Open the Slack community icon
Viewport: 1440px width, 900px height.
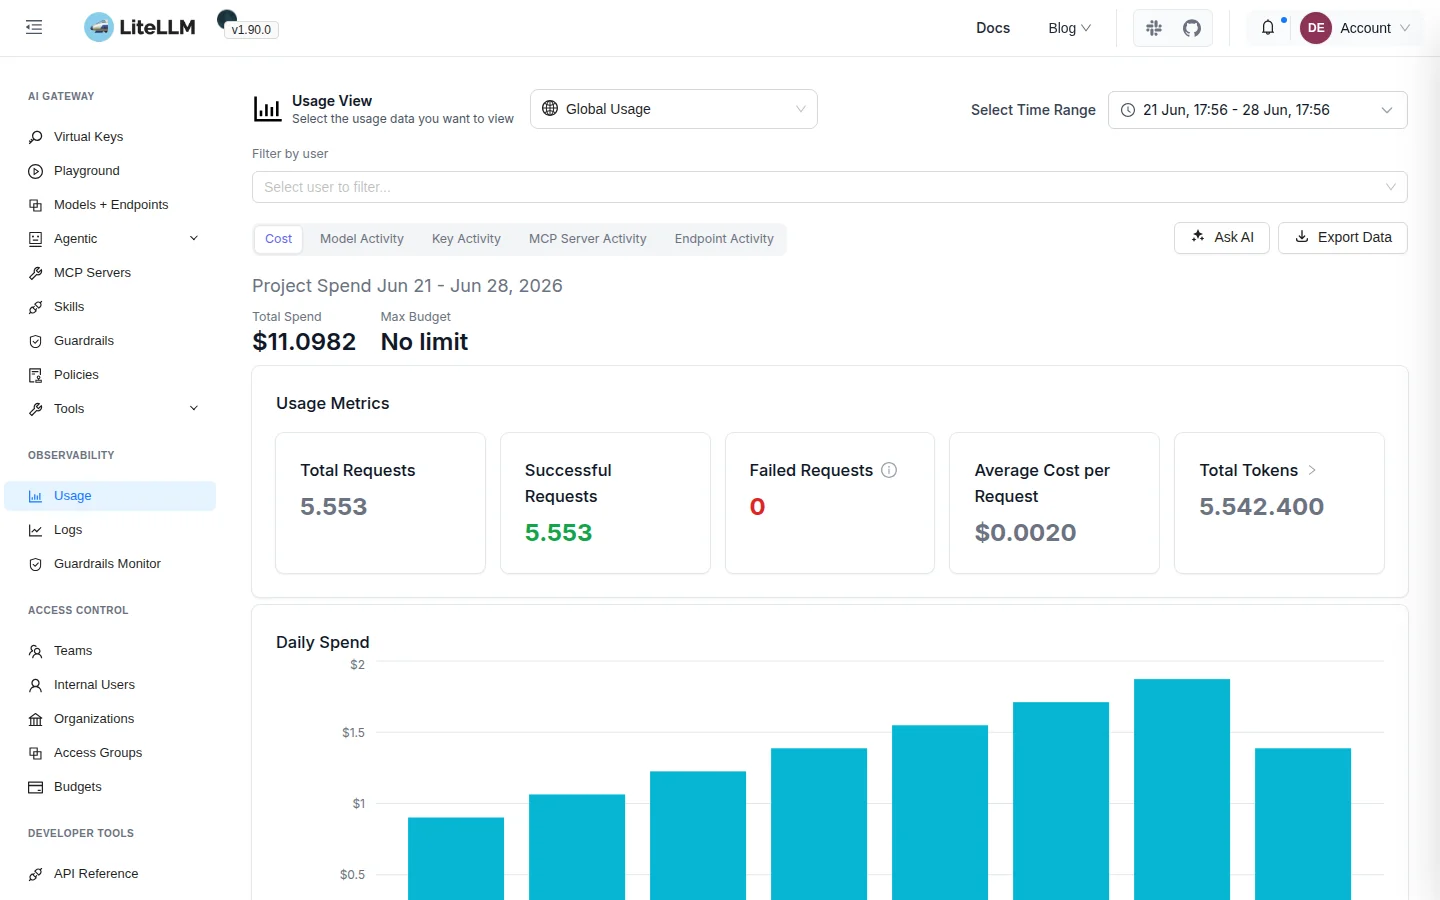tap(1154, 28)
